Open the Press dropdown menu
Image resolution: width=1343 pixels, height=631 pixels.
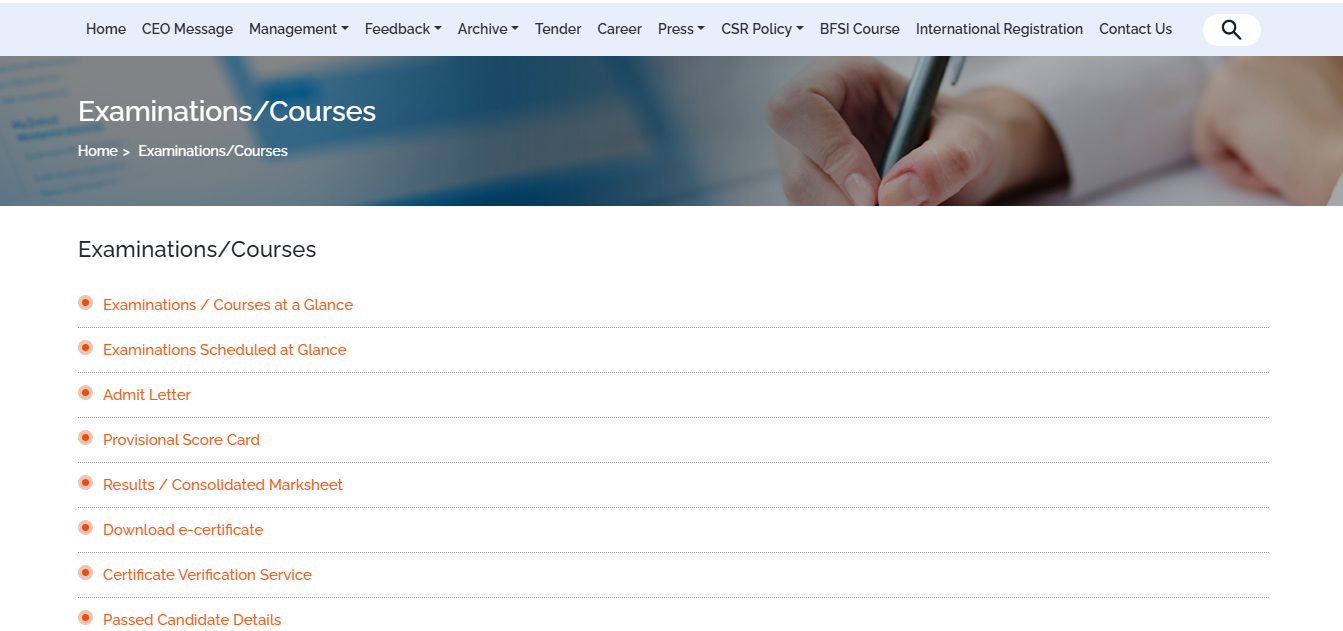click(x=680, y=29)
